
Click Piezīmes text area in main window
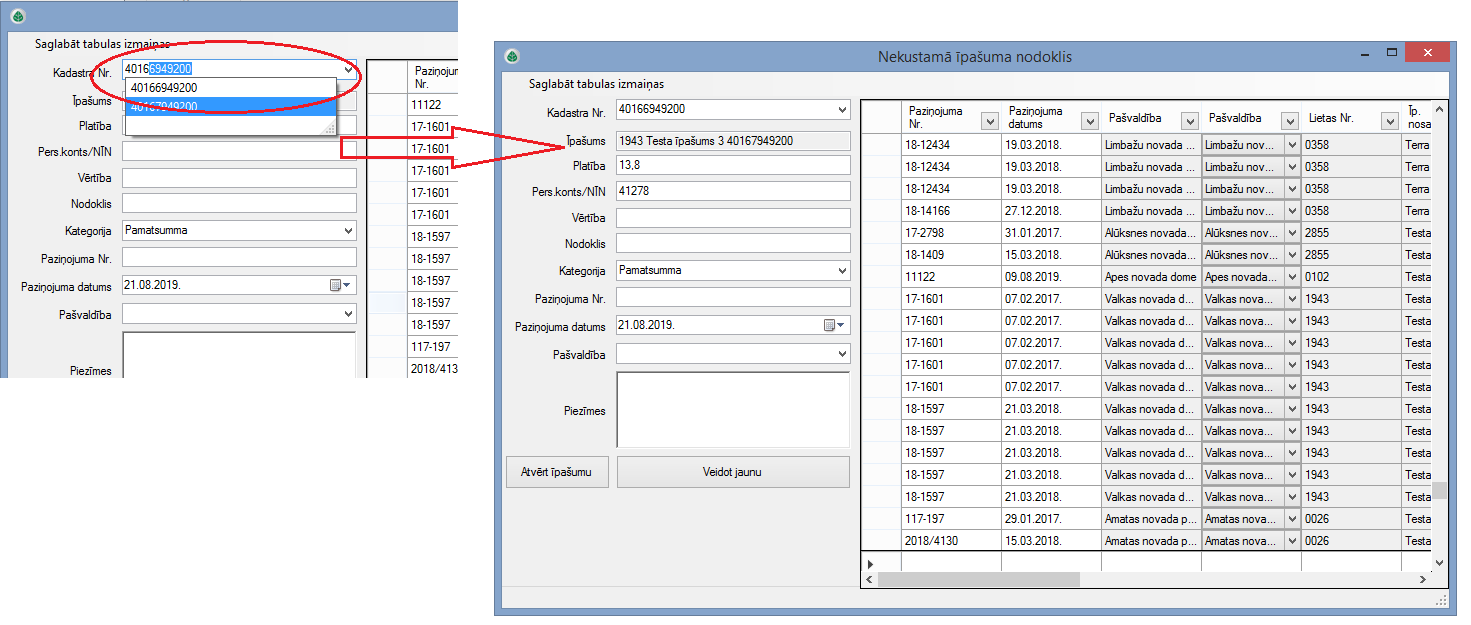pos(733,410)
